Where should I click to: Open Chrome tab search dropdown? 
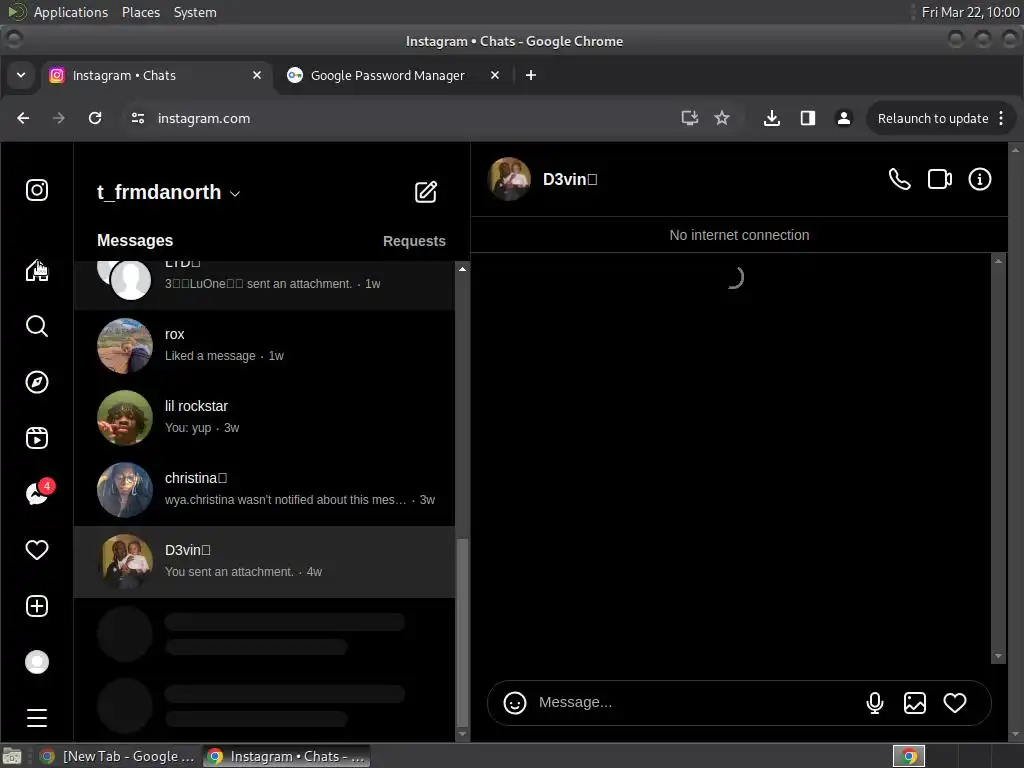click(x=21, y=75)
